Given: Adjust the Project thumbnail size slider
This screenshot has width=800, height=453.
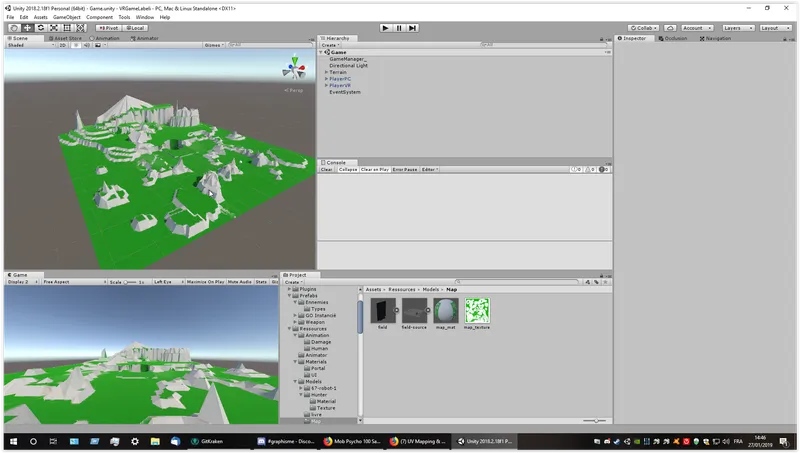Looking at the screenshot, I should click(x=594, y=420).
